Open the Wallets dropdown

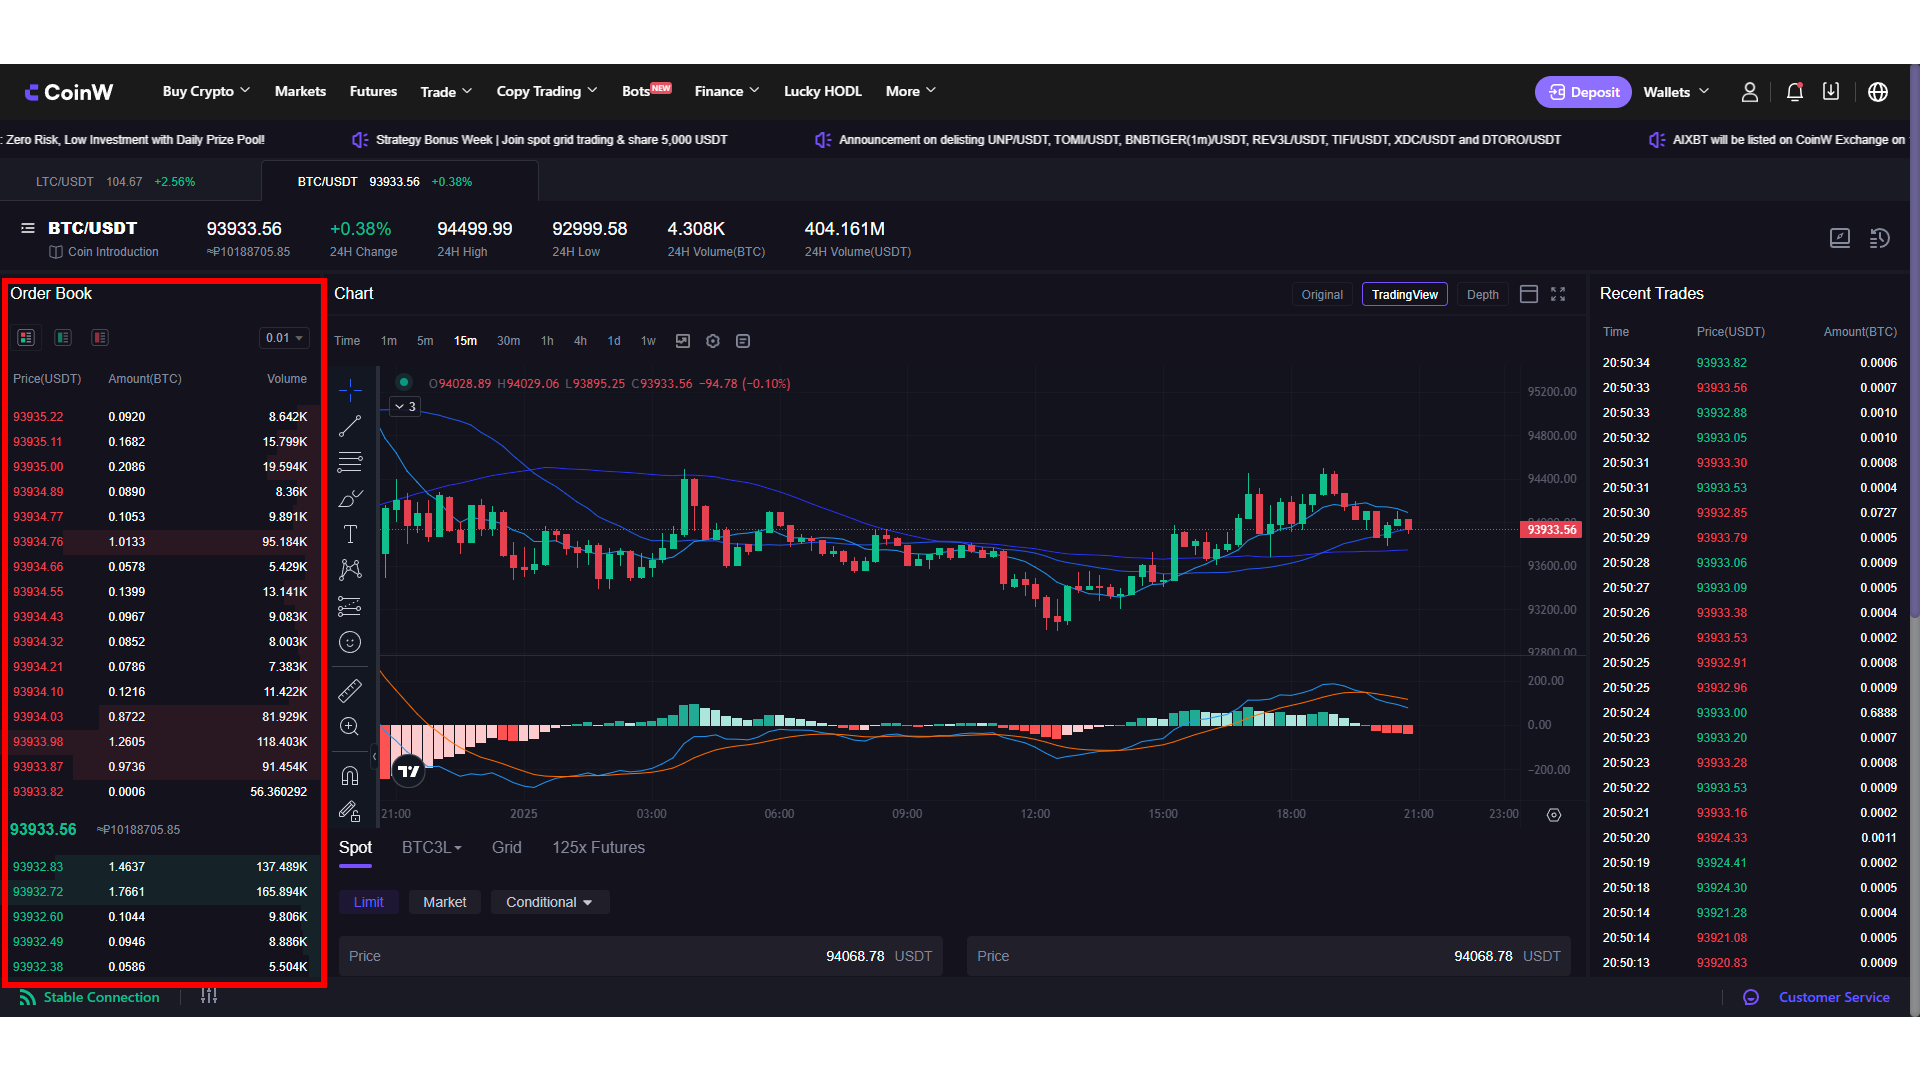tap(1676, 92)
